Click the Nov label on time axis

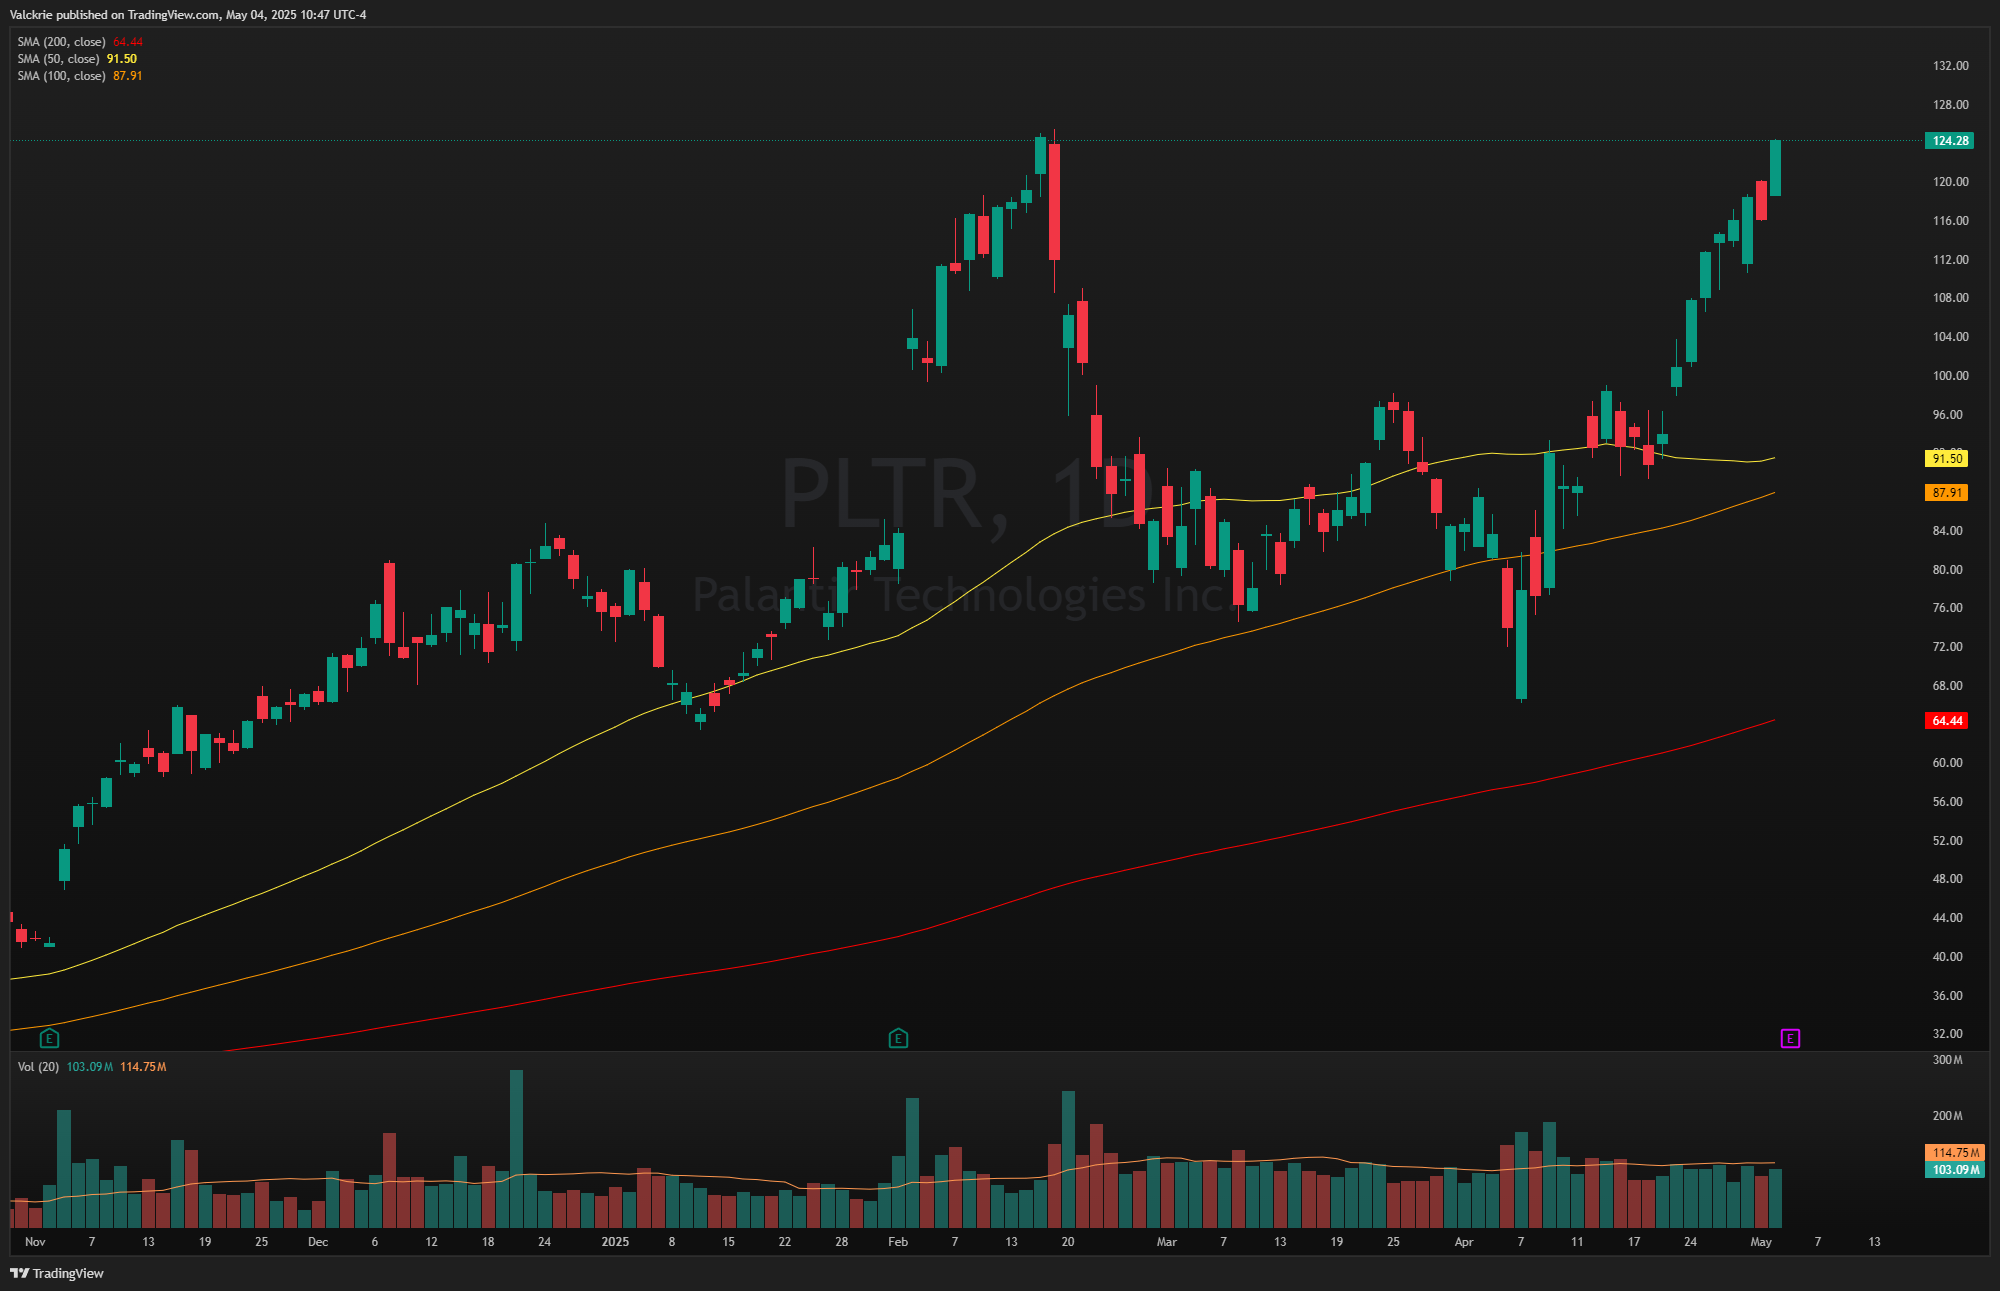tap(35, 1242)
